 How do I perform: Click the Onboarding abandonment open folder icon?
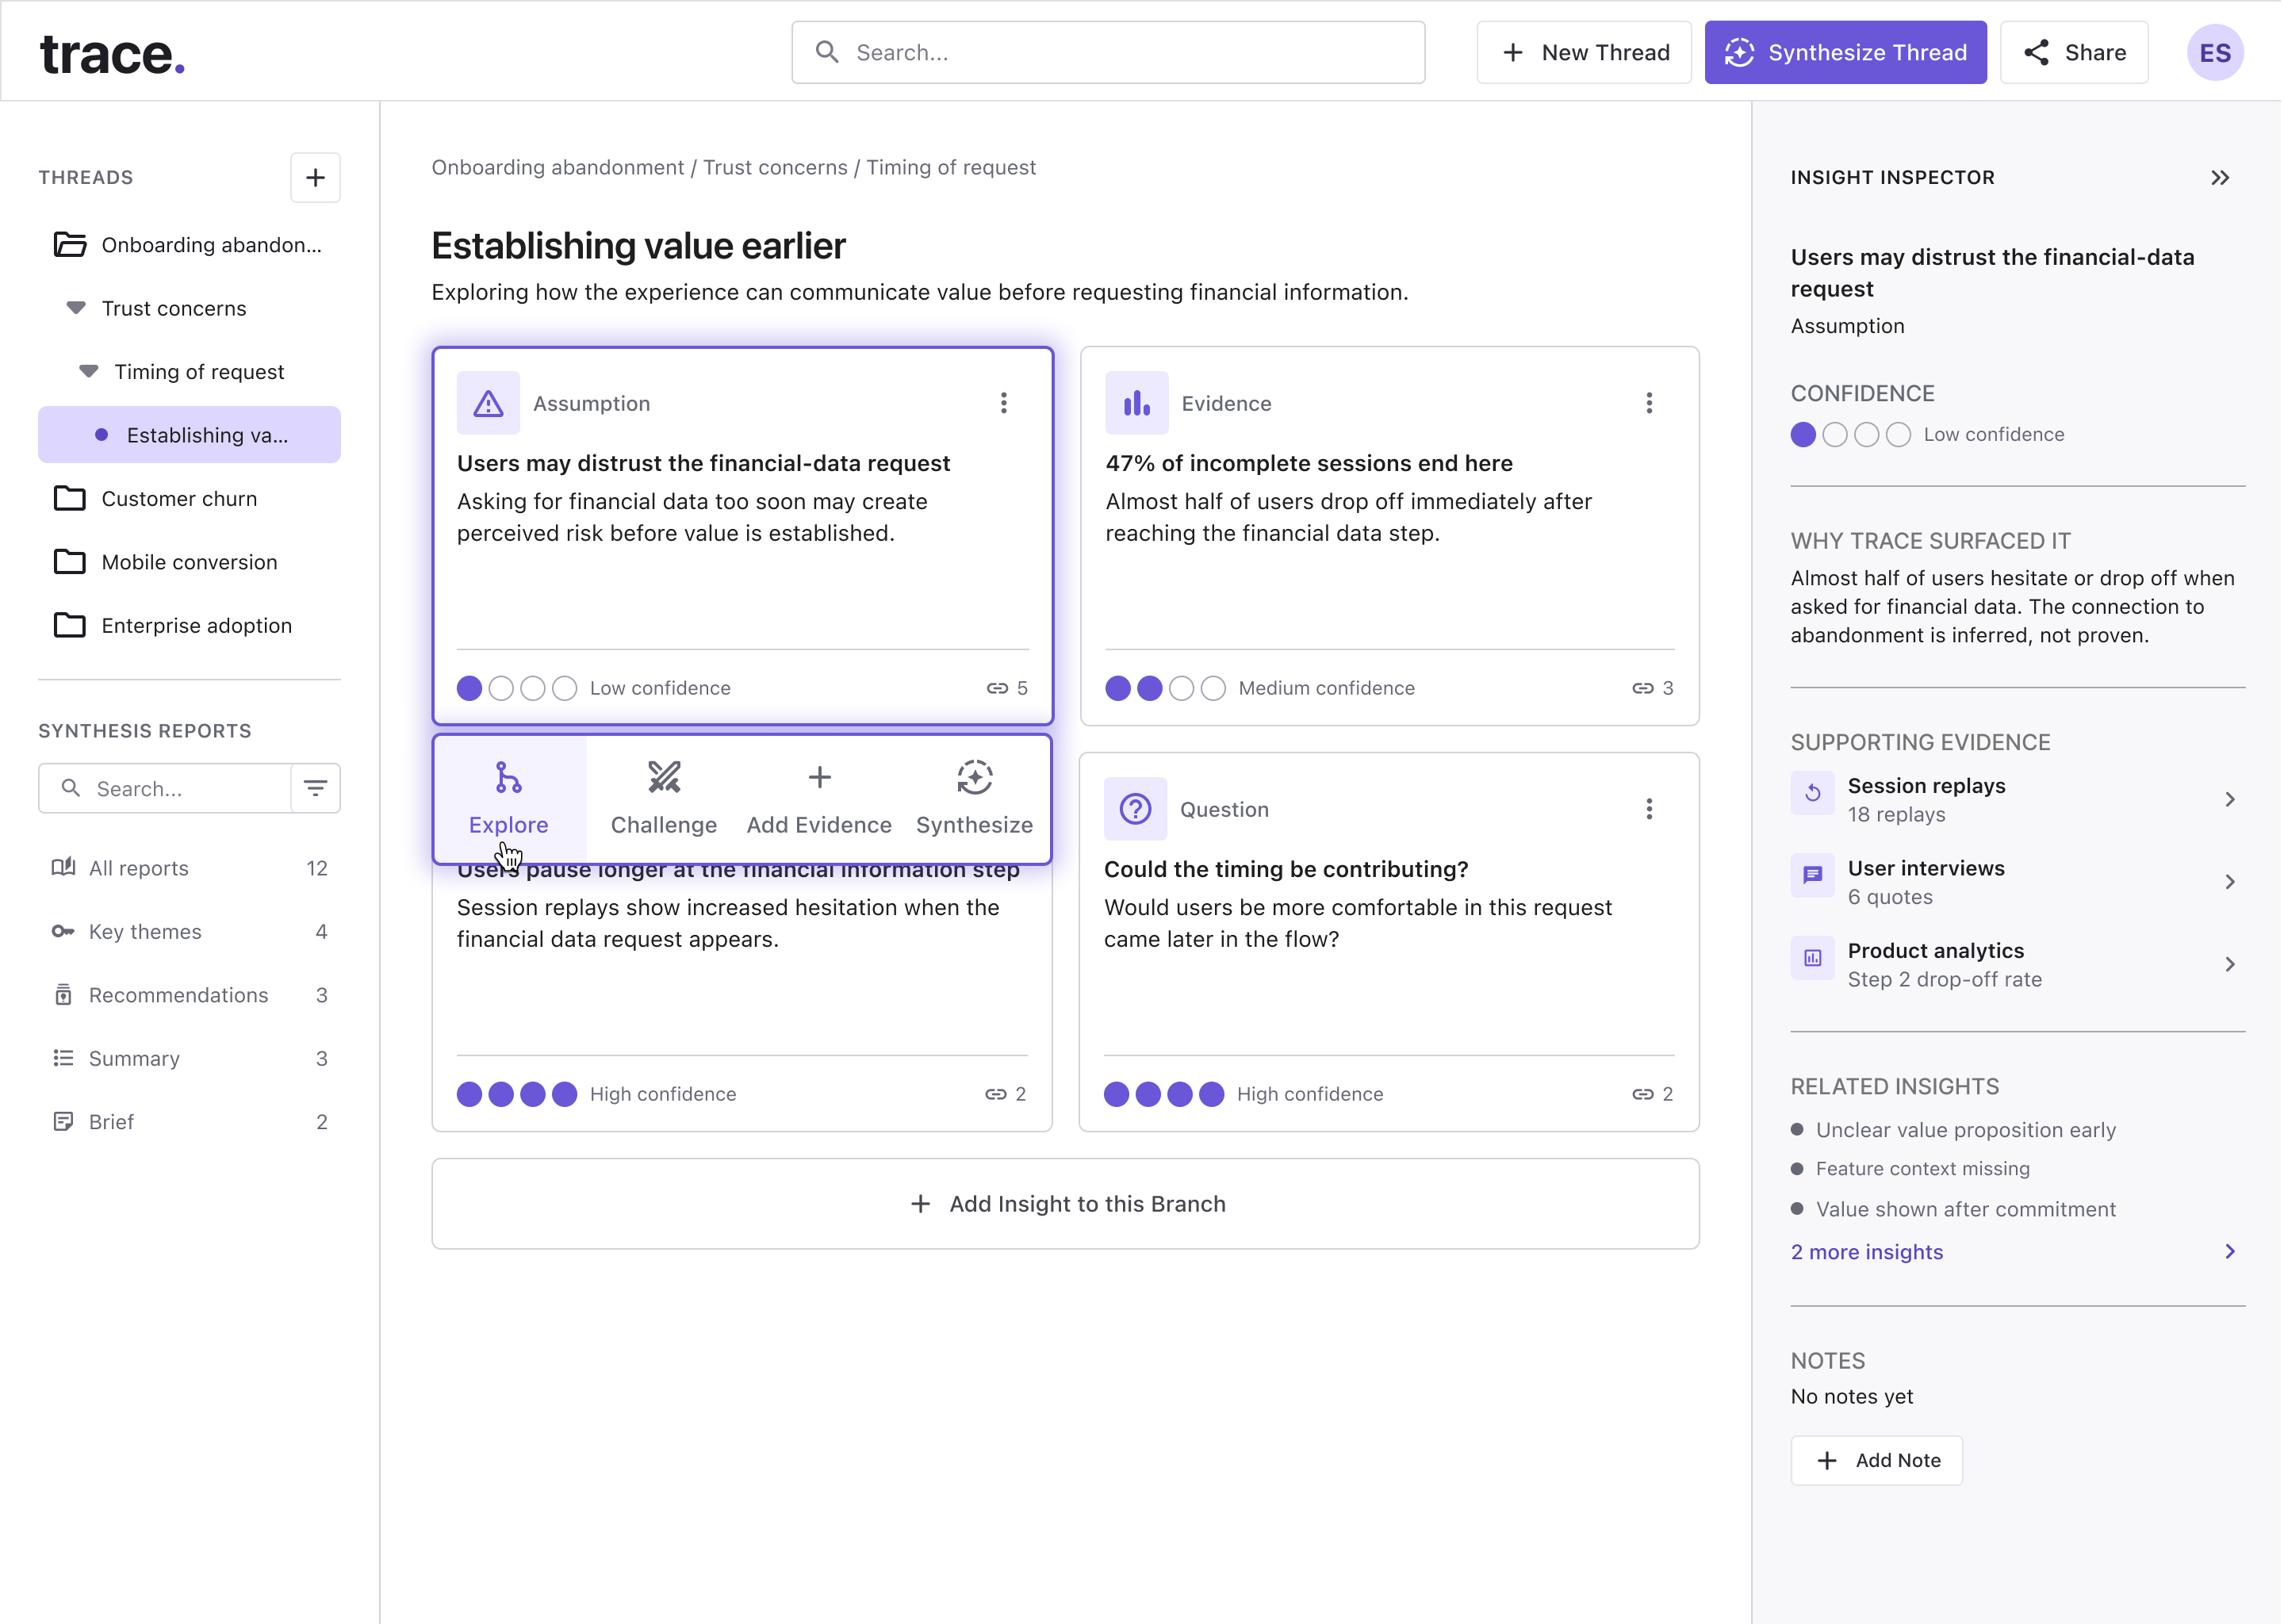point(69,245)
